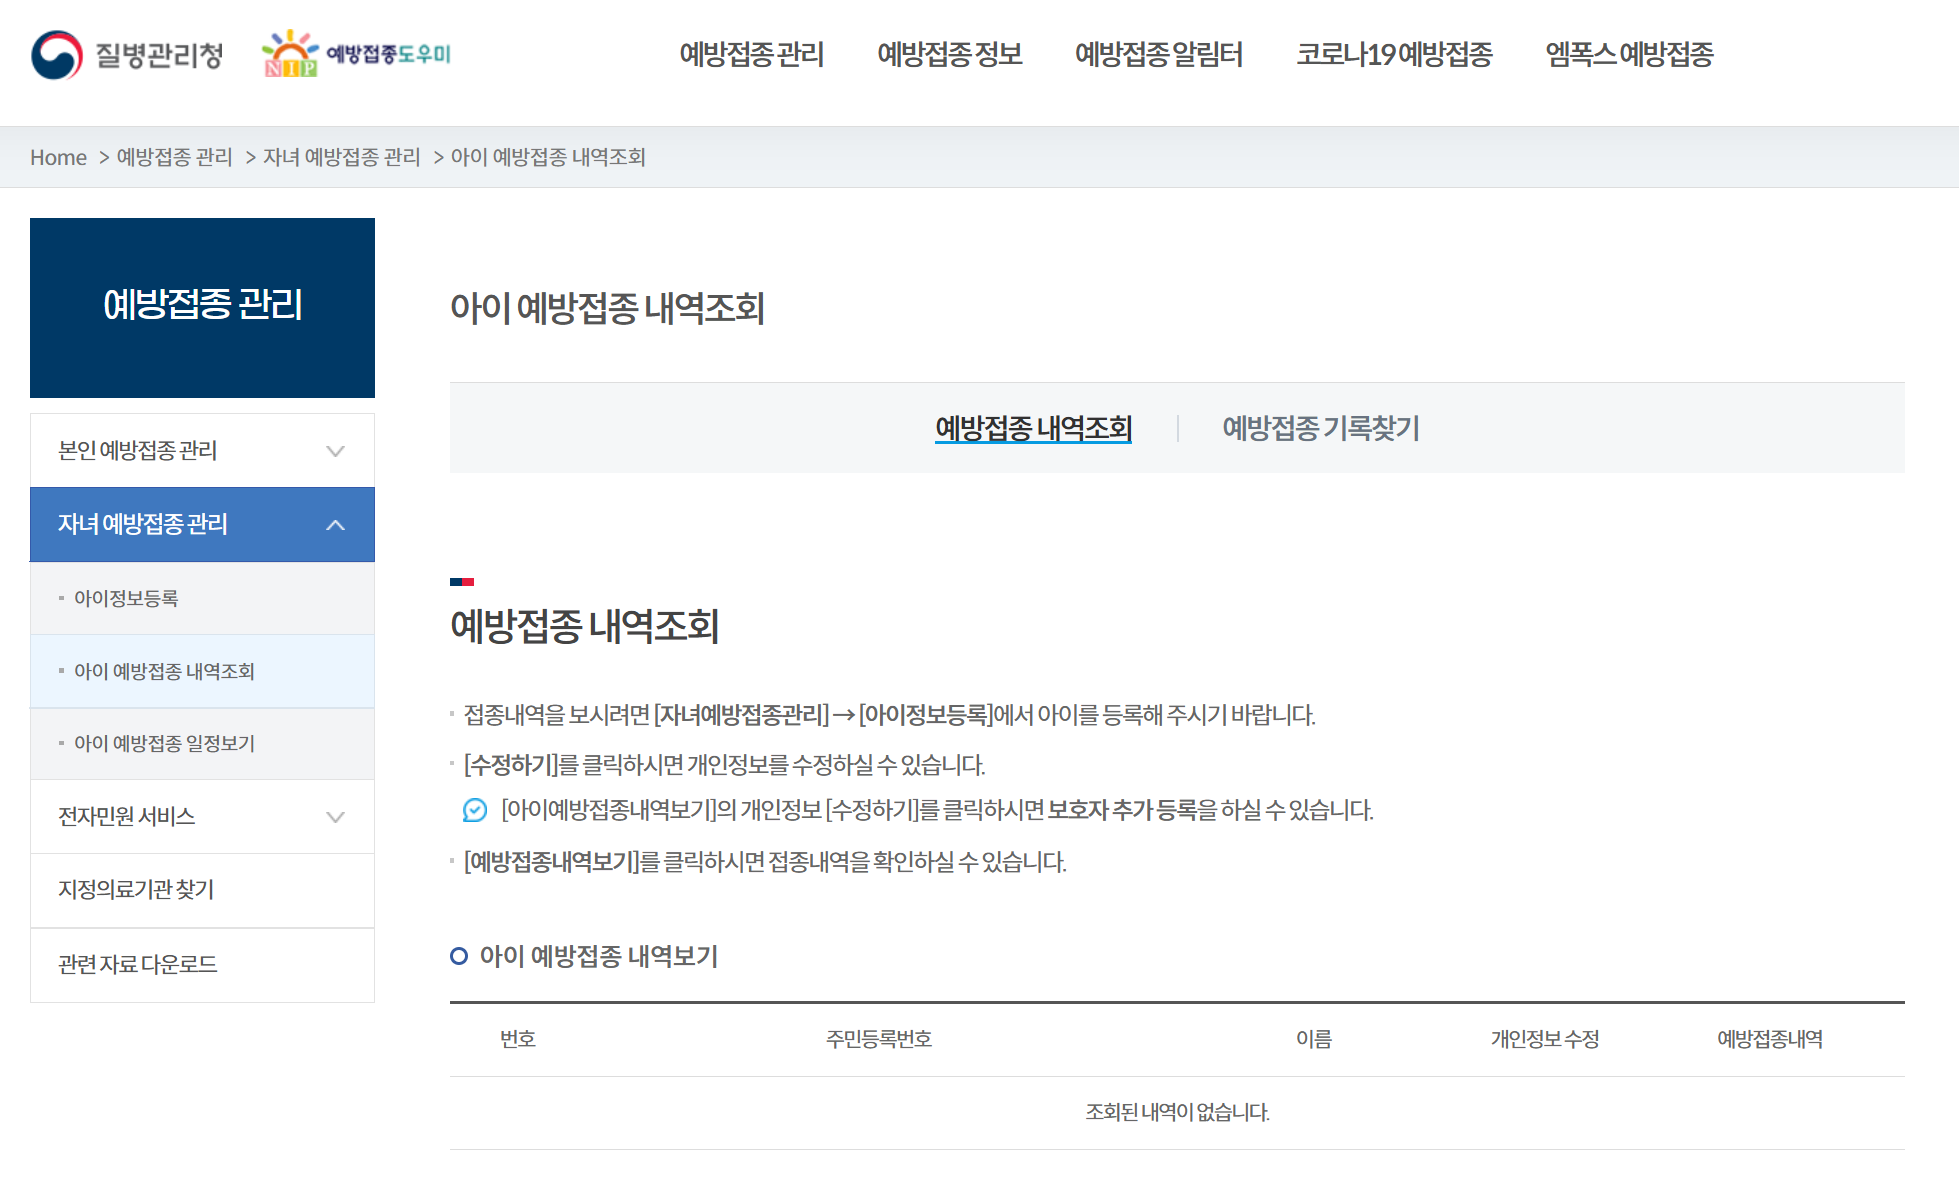Open the 코로나19 예방접종 menu
This screenshot has width=1959, height=1193.
click(x=1396, y=57)
